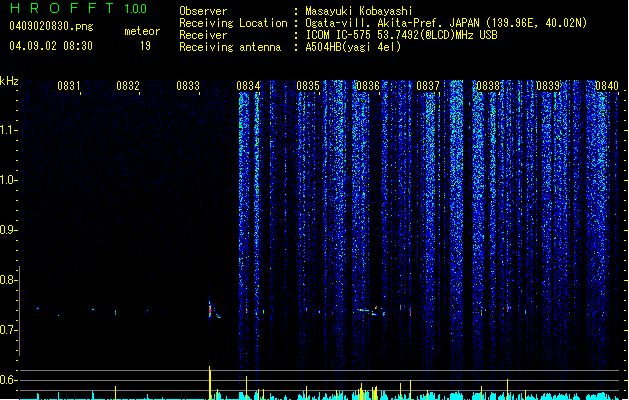Select the version number 1.00
Image resolution: width=629 pixels, height=400 pixels.
pyautogui.click(x=136, y=8)
